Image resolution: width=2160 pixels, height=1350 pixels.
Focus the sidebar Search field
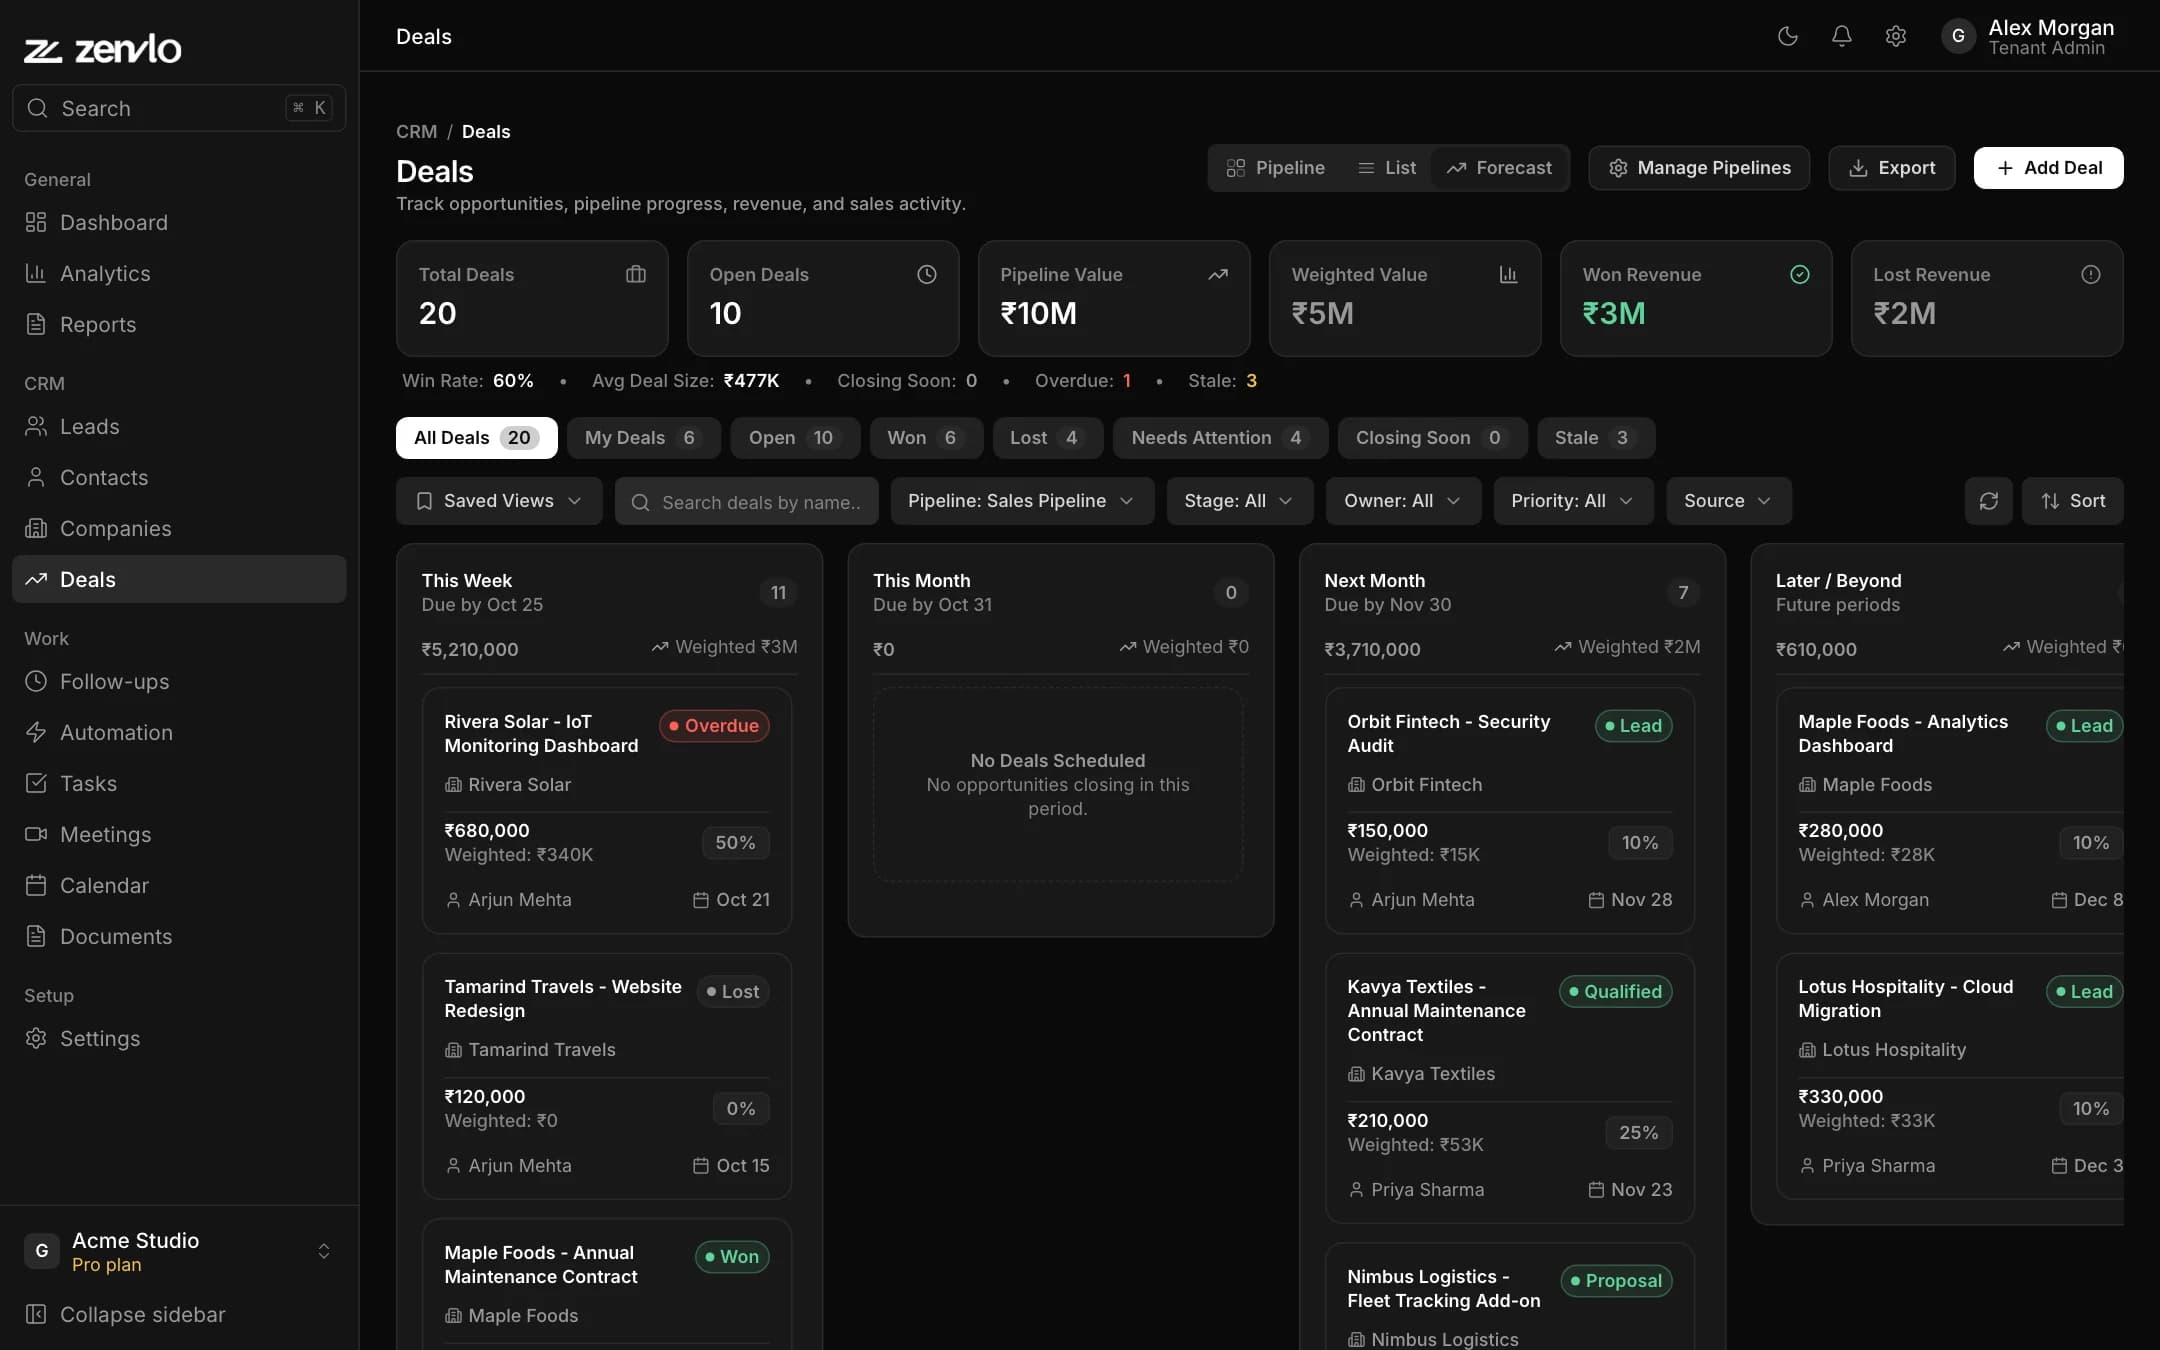[179, 108]
